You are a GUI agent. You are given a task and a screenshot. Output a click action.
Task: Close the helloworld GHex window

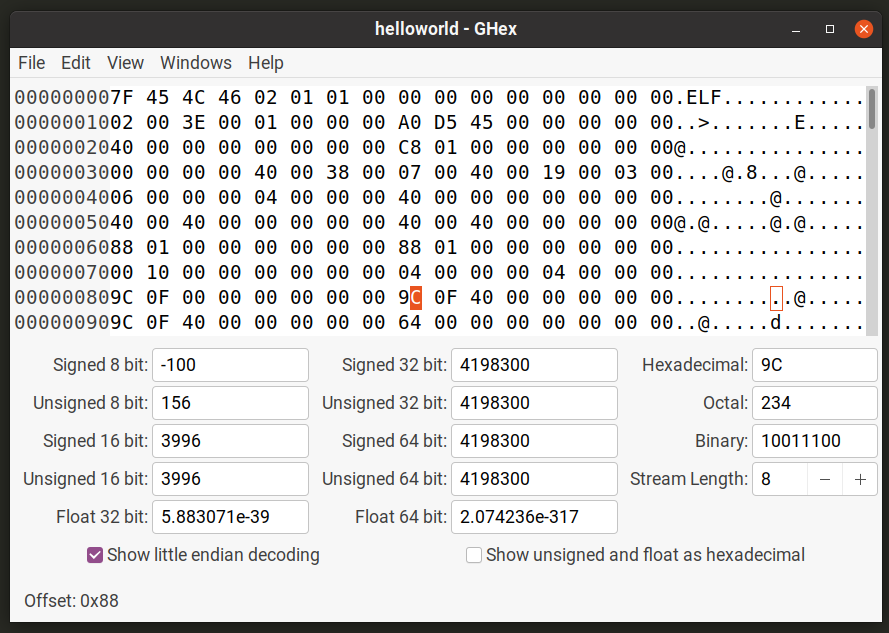click(862, 29)
